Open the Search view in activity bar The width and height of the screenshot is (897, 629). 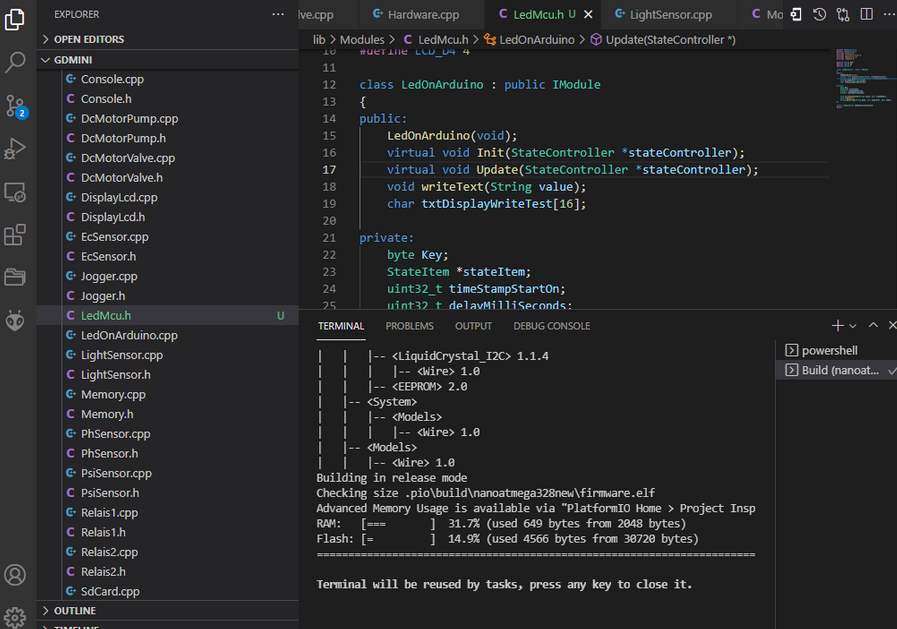(x=15, y=62)
